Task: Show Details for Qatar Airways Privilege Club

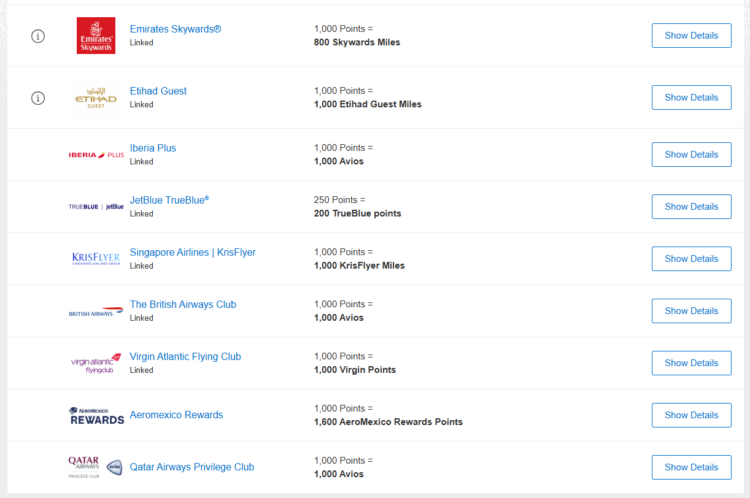Action: 691,467
